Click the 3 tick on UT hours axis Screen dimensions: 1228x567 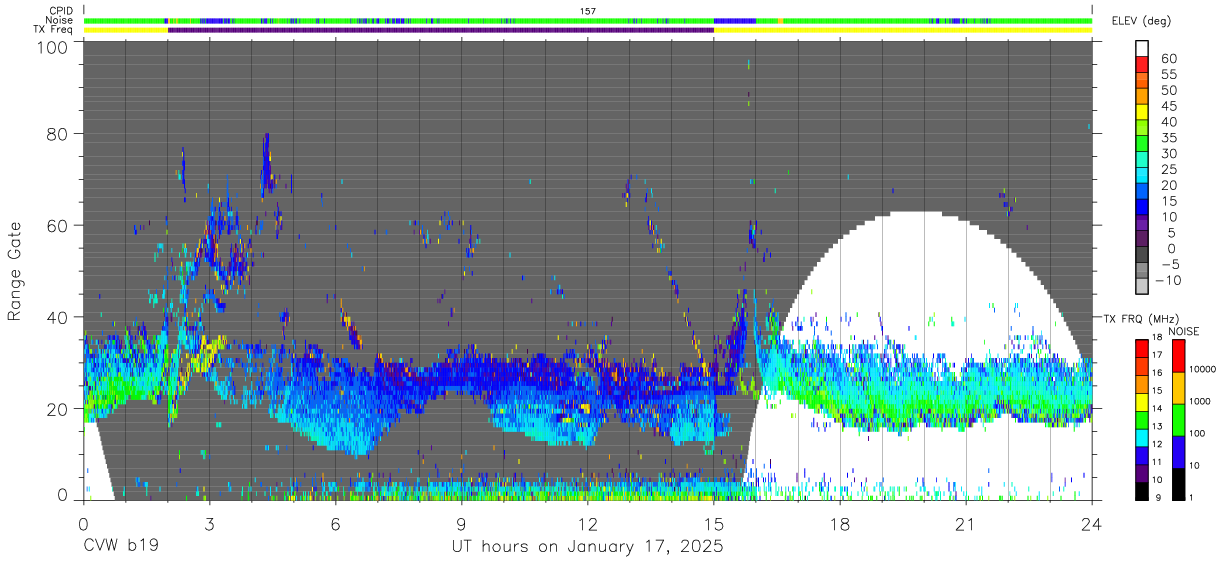coord(209,524)
